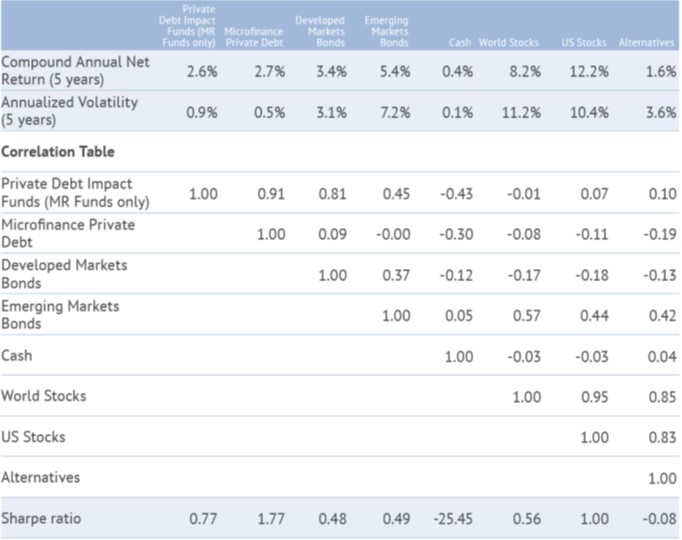Click the Compound Annual Net Return row label
Screen dimensions: 682x540
61,71
